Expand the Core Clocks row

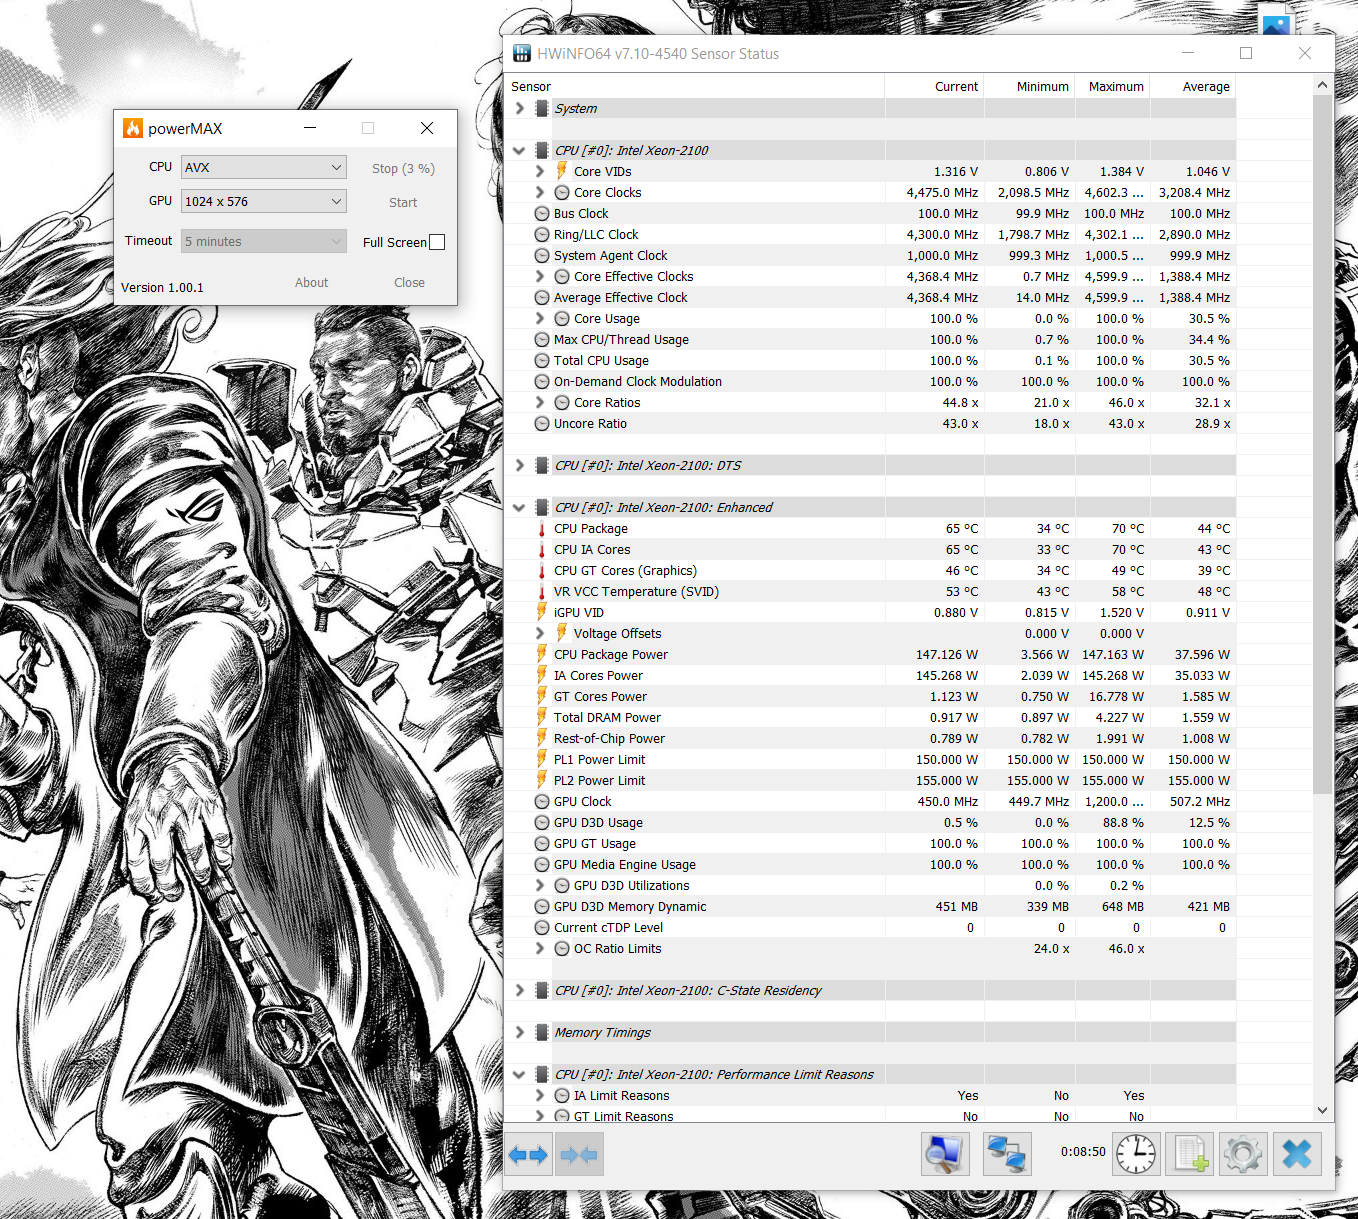tap(540, 192)
